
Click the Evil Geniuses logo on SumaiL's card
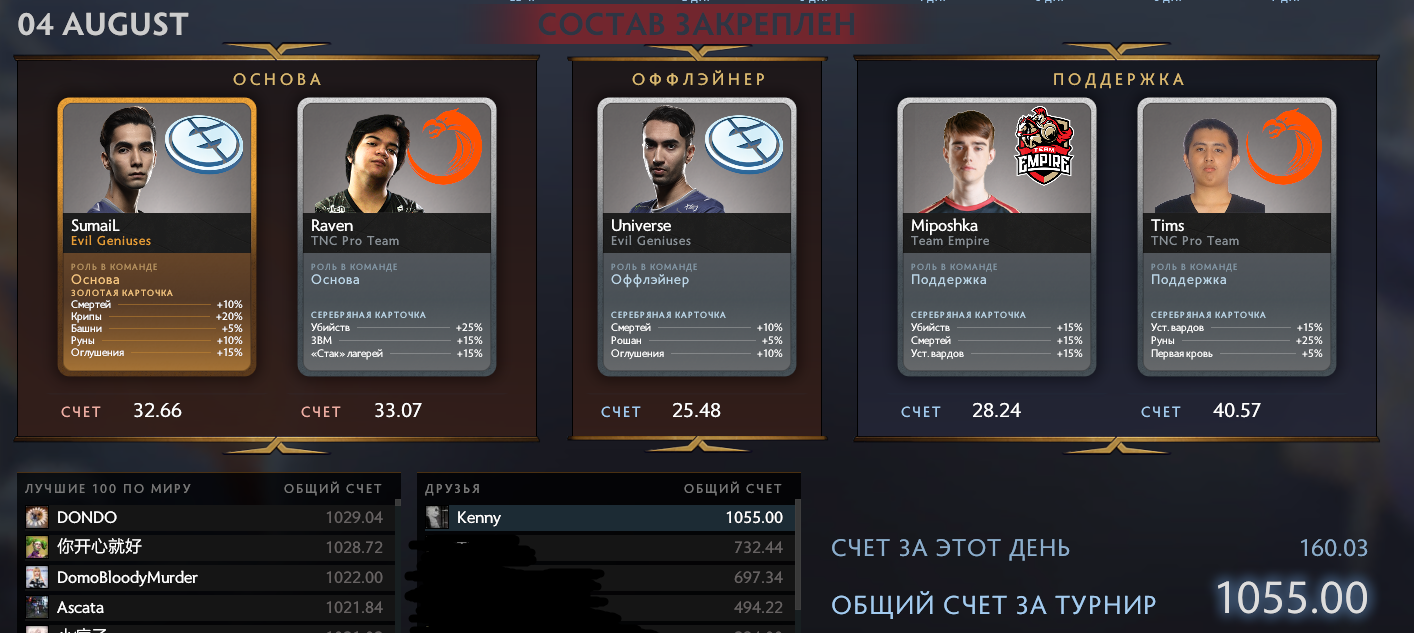click(x=204, y=144)
